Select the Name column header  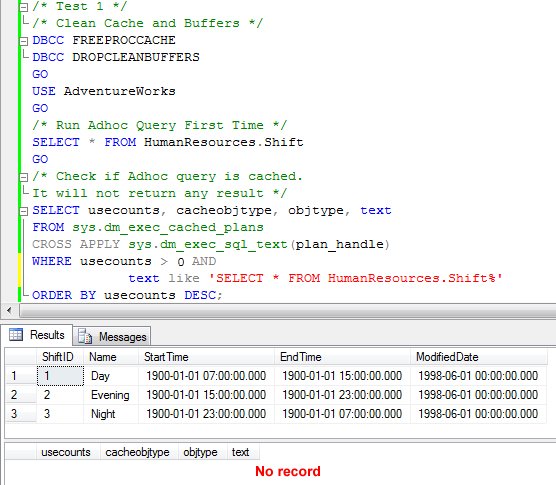click(x=111, y=357)
